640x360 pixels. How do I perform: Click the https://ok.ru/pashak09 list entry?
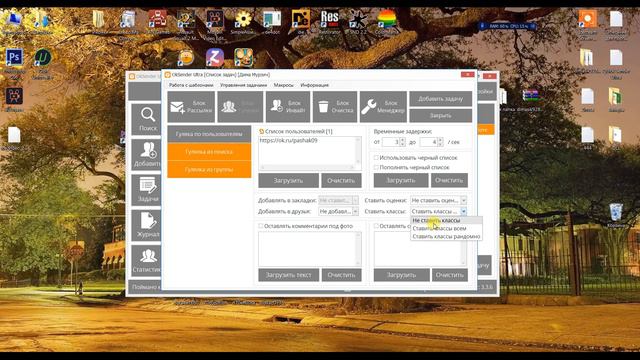[x=289, y=140]
